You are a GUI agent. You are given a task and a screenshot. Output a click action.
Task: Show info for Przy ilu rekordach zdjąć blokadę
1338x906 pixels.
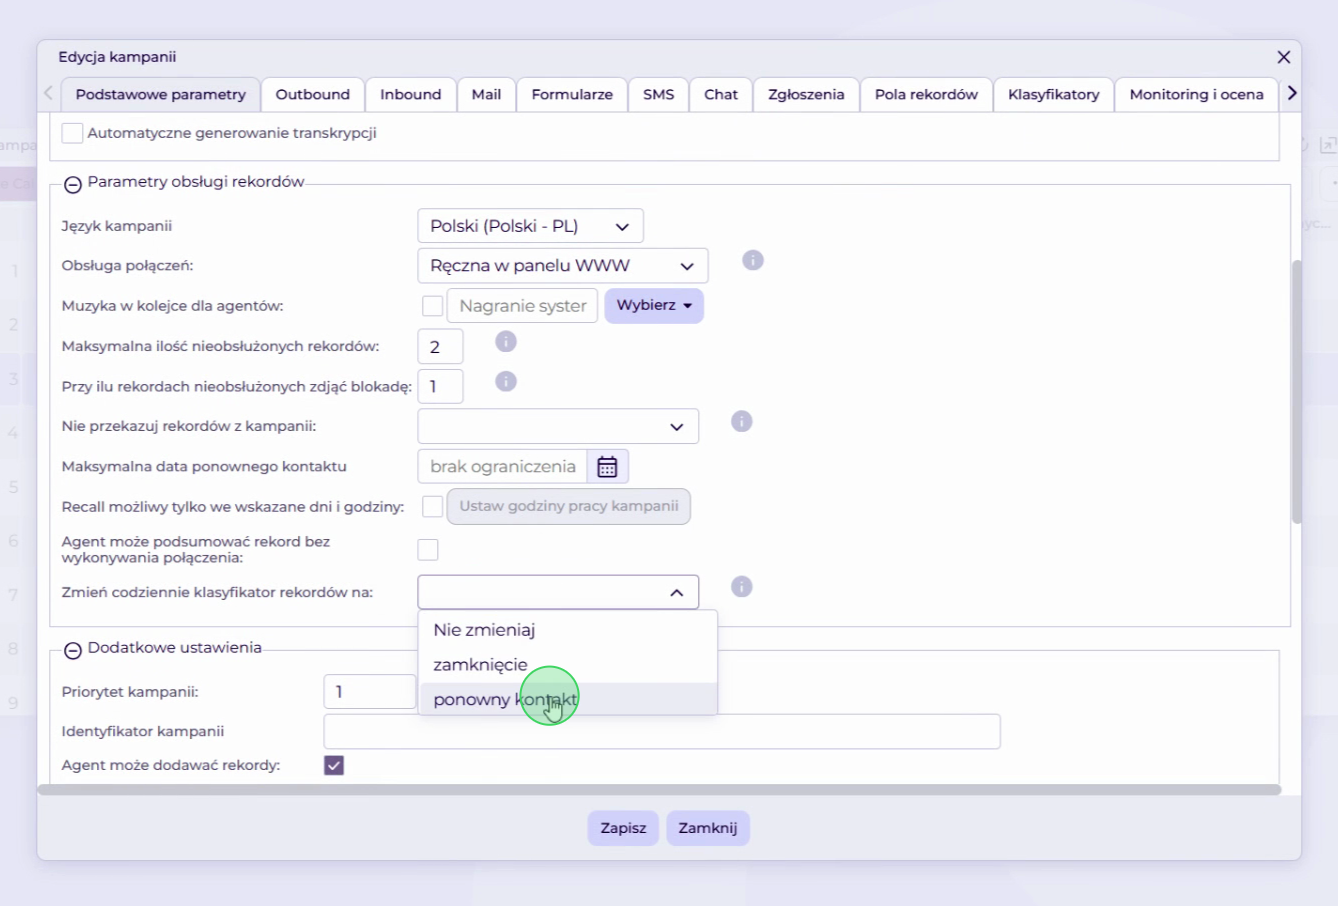coord(506,382)
